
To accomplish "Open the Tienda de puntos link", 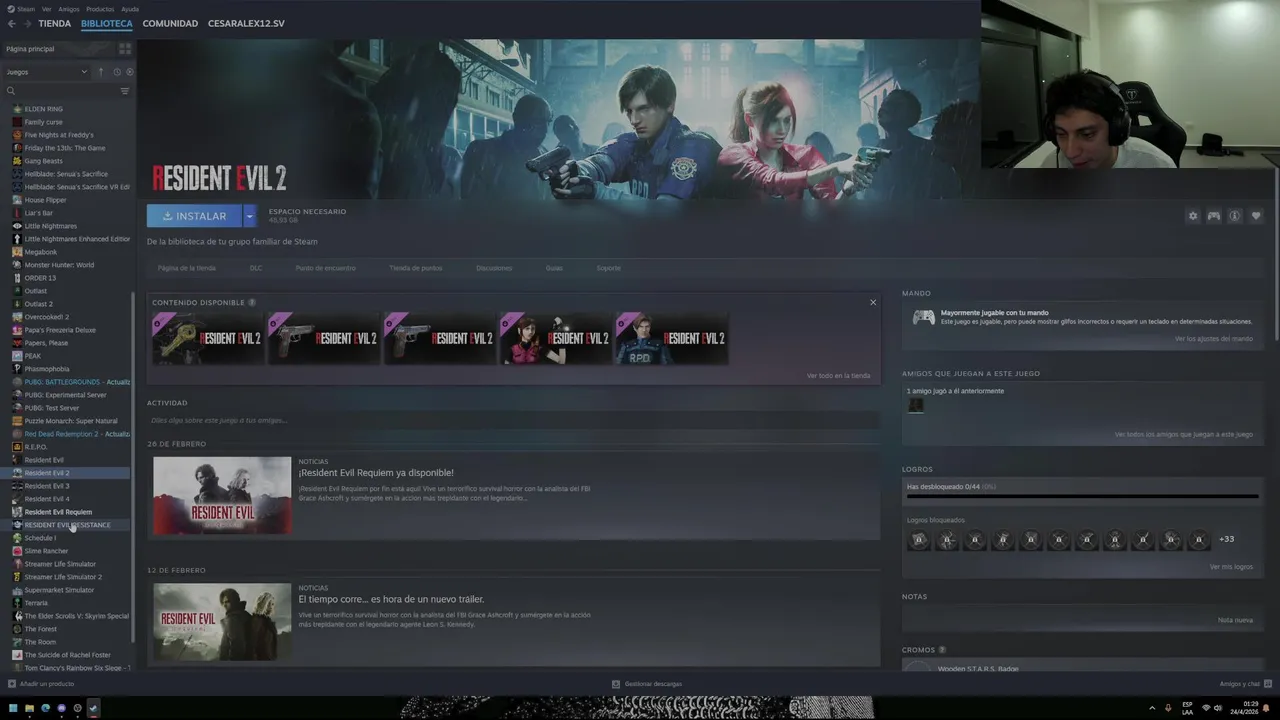I will coord(416,268).
